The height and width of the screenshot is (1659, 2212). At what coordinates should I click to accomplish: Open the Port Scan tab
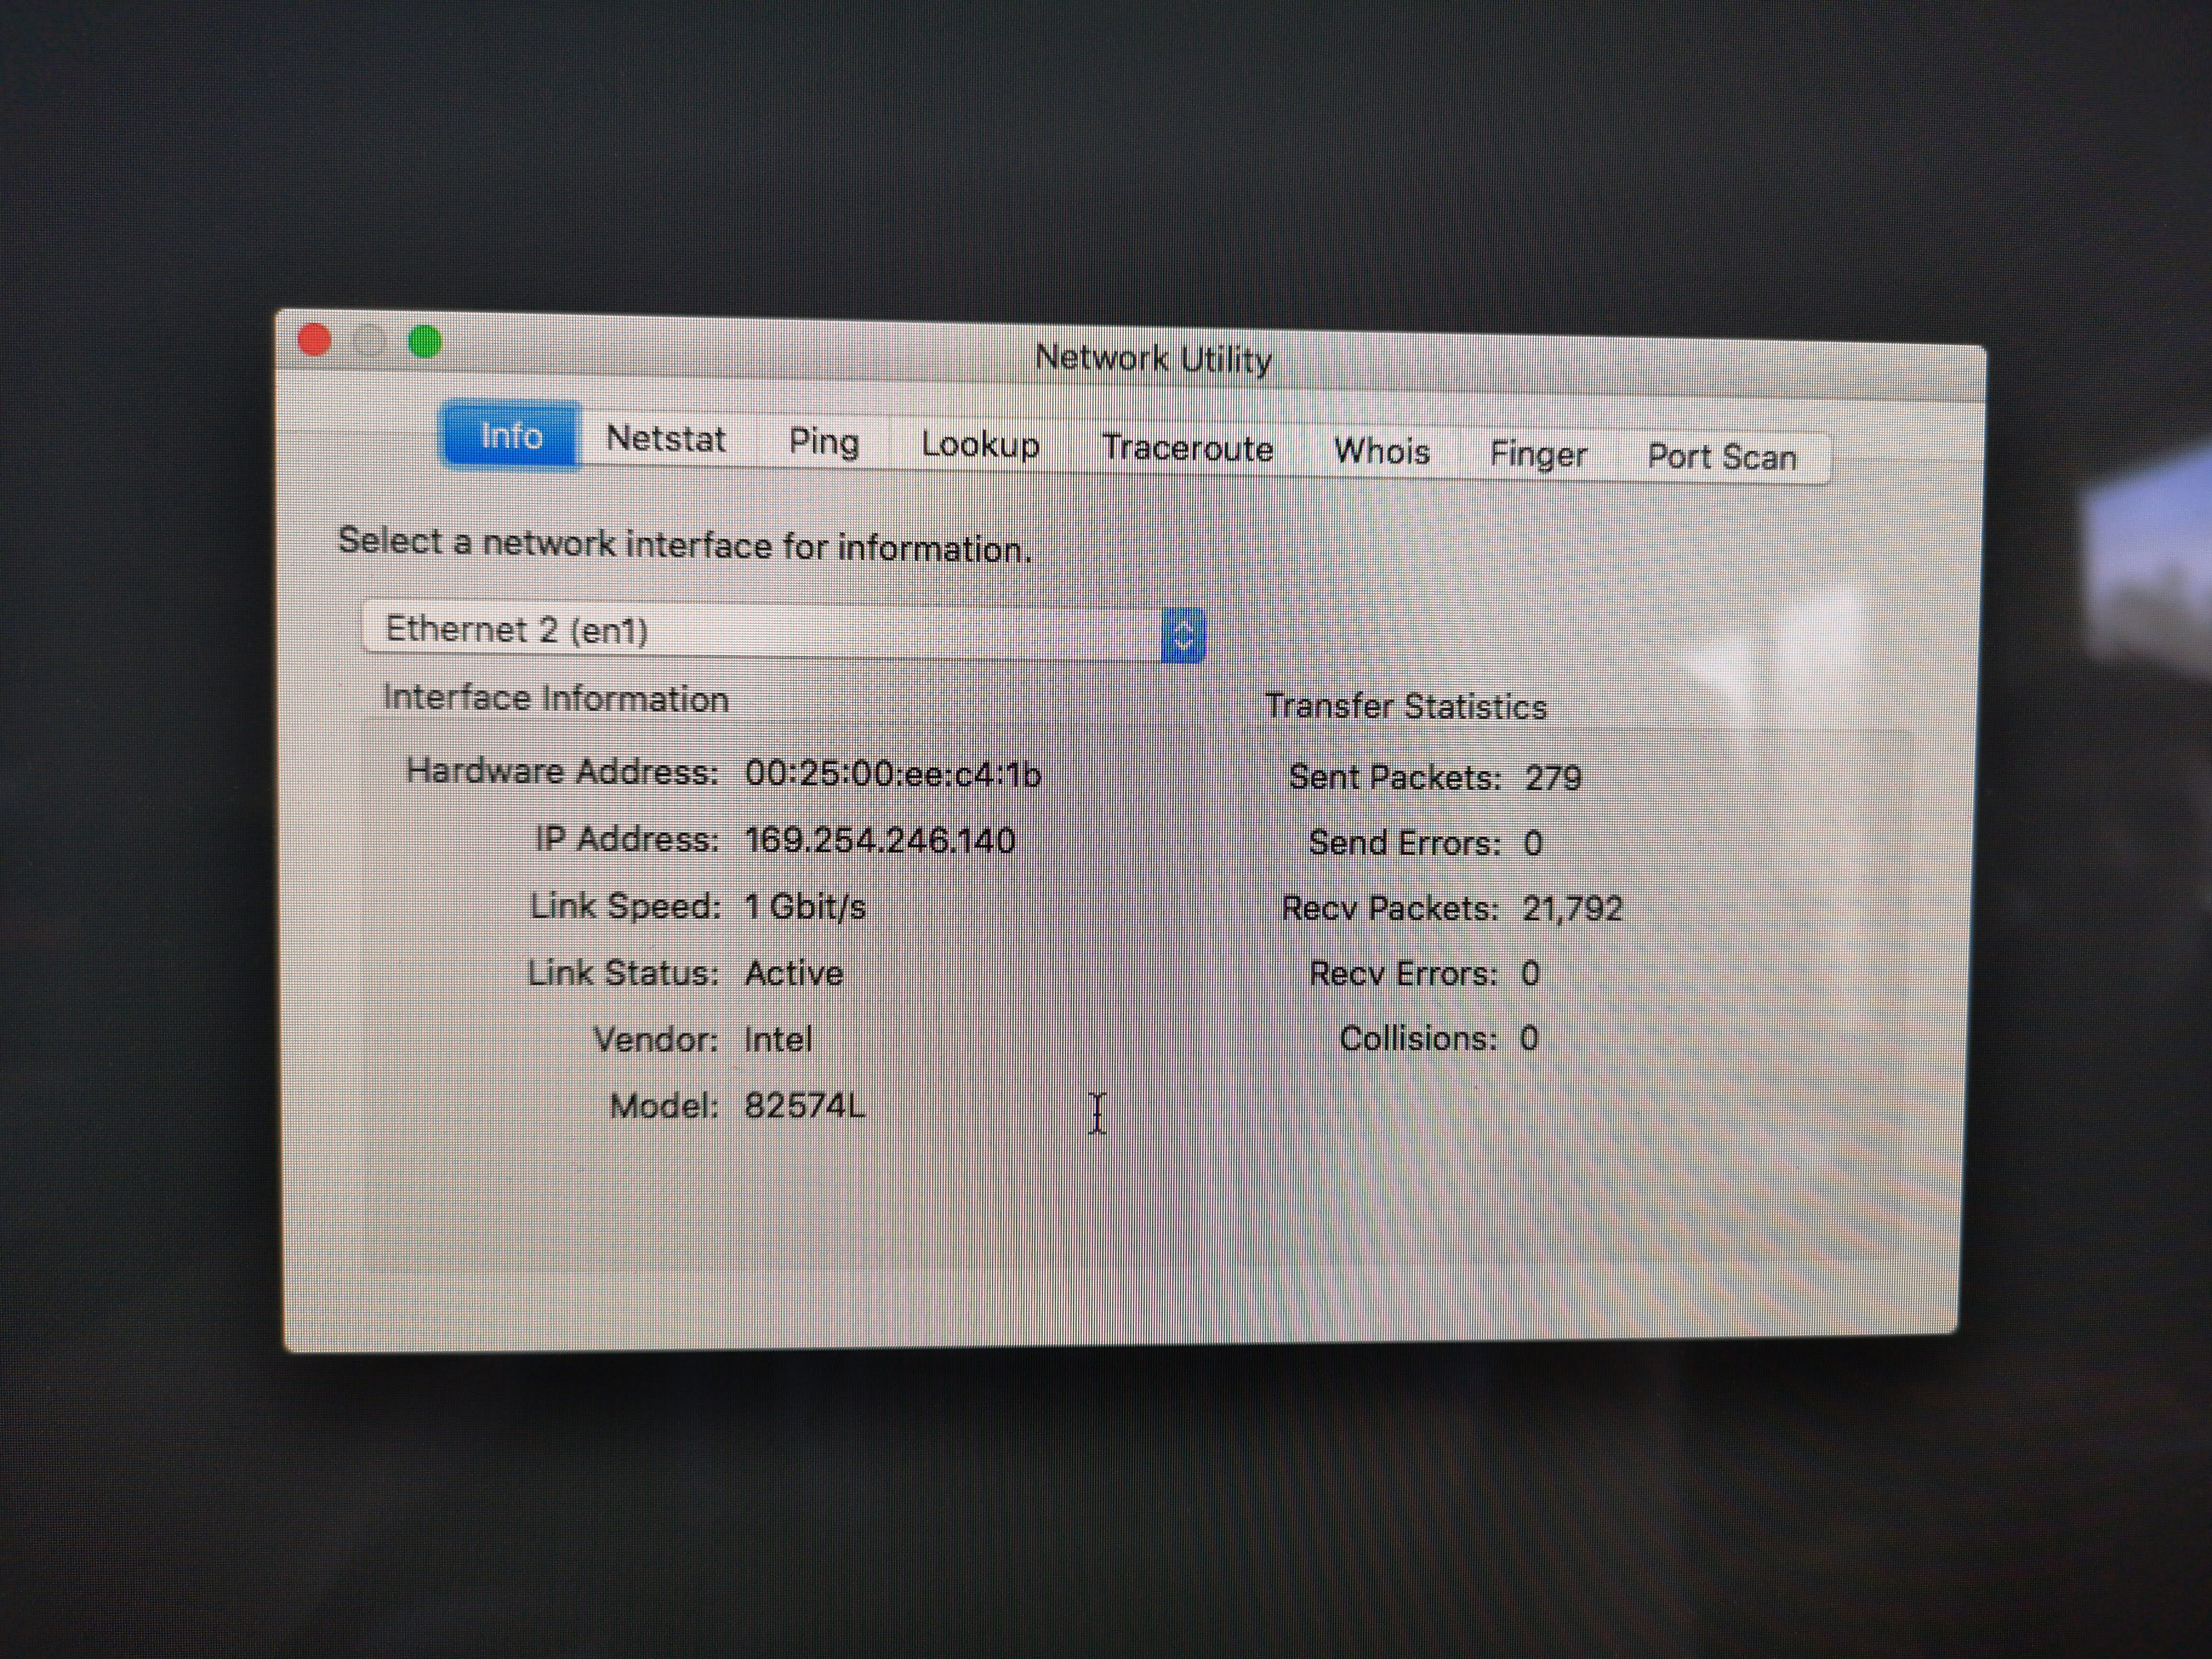(1722, 457)
